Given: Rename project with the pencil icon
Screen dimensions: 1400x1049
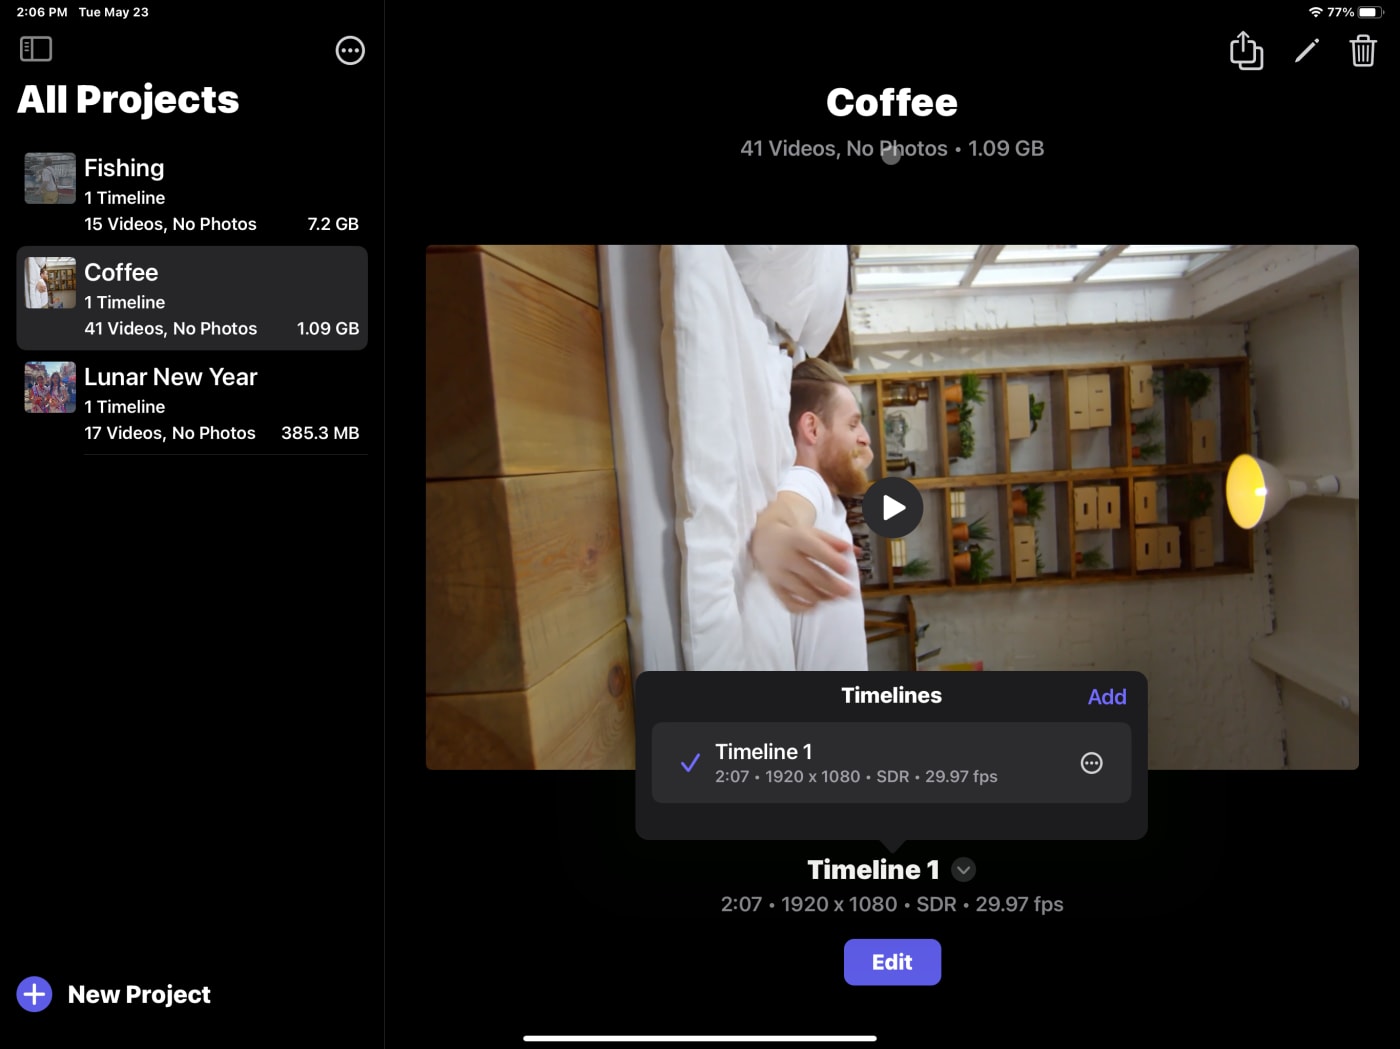Looking at the screenshot, I should coord(1306,51).
